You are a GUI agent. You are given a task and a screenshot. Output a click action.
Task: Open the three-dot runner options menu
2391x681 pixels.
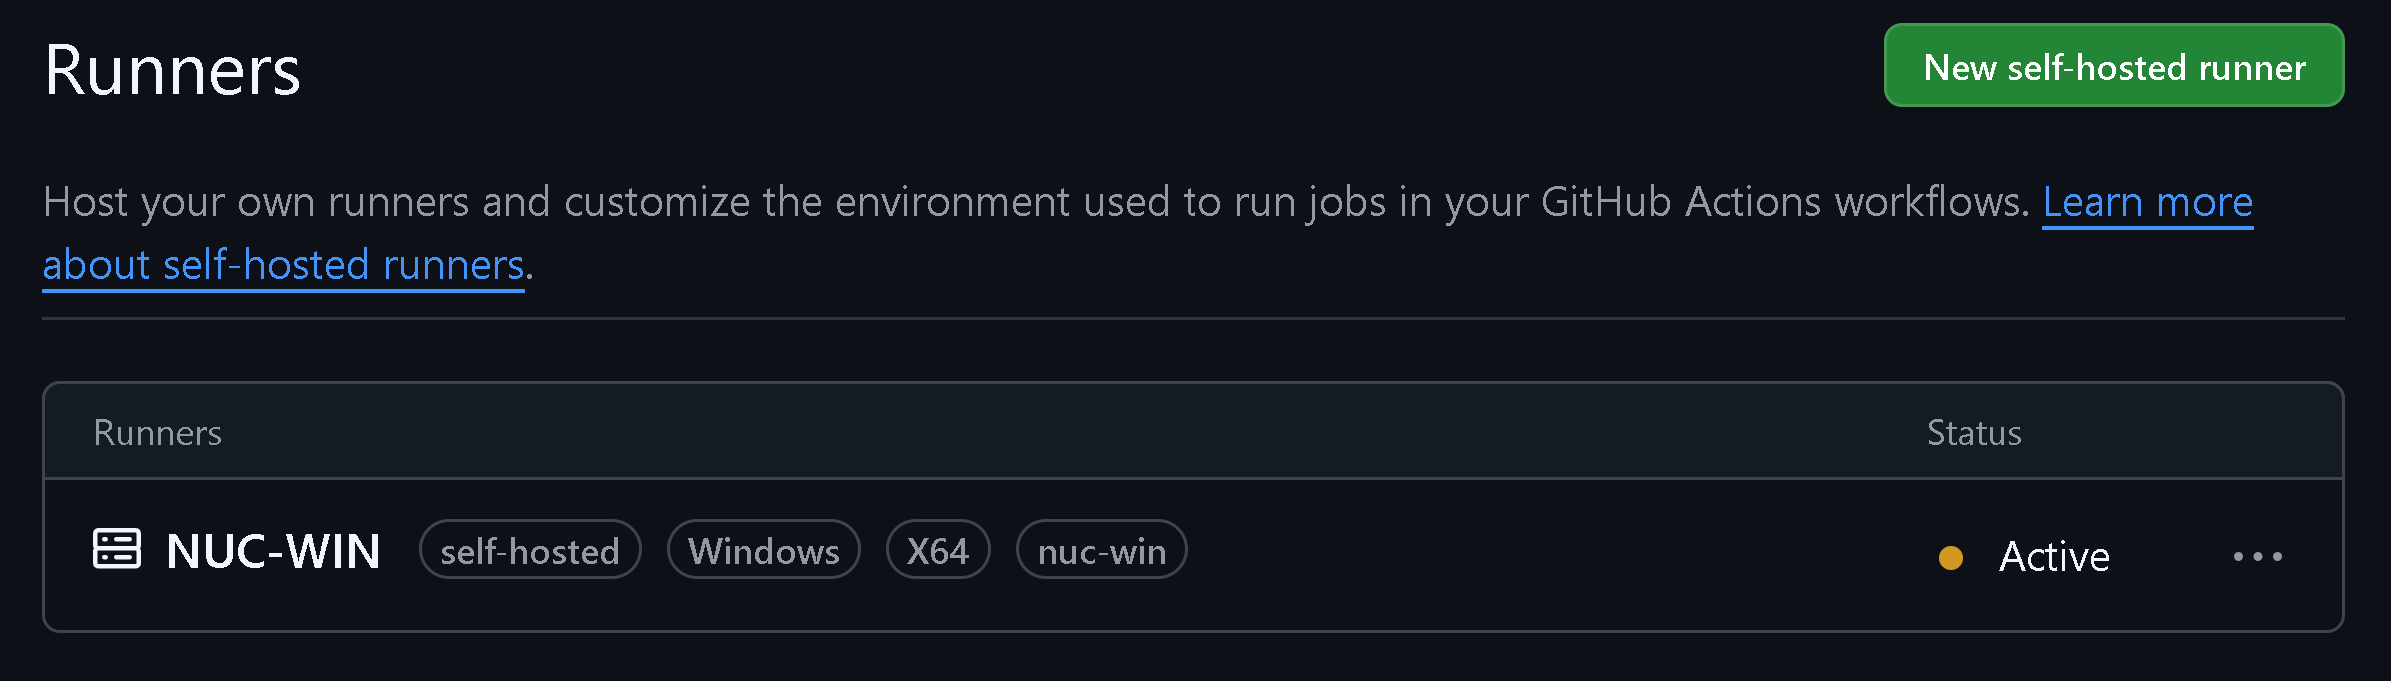pos(2257,556)
